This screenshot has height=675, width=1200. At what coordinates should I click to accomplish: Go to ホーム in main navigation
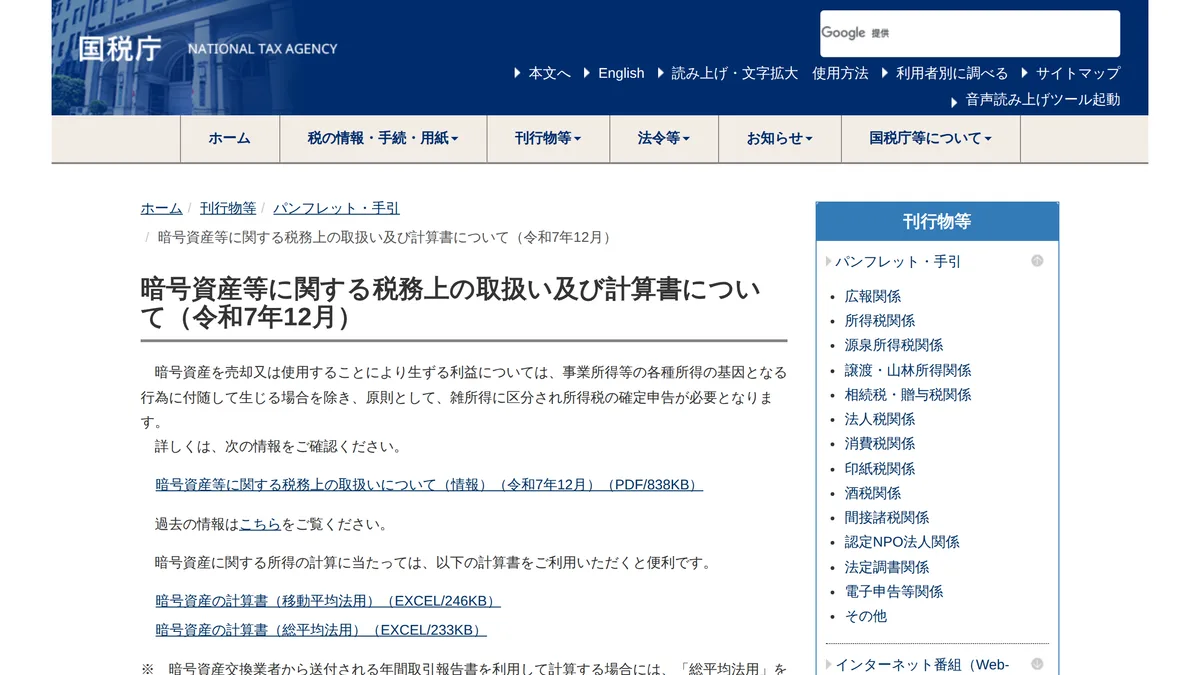click(230, 139)
